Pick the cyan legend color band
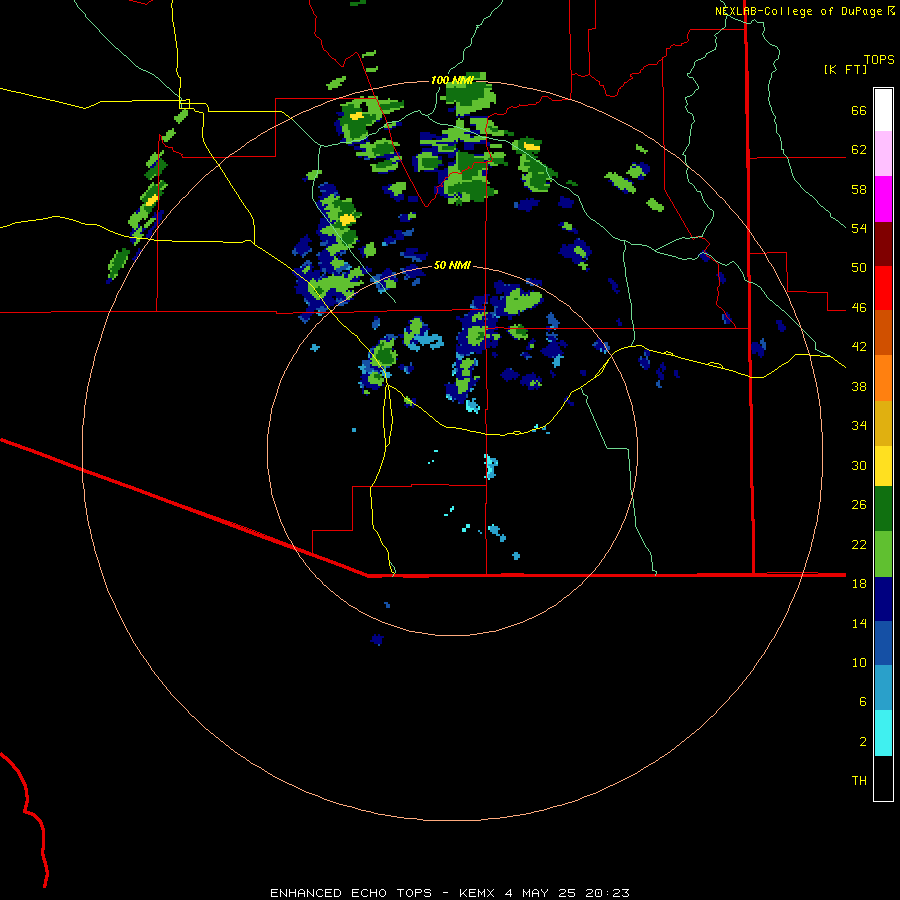The height and width of the screenshot is (900, 900). coord(883,733)
